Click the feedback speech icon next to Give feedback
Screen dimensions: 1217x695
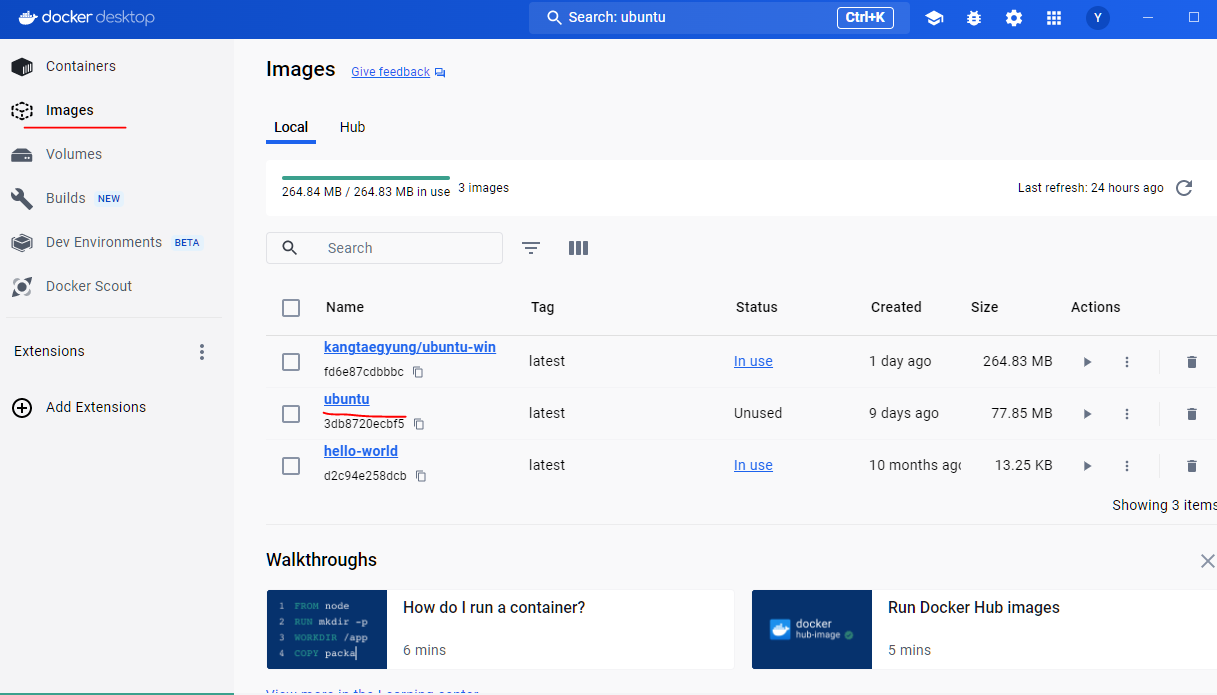point(440,73)
